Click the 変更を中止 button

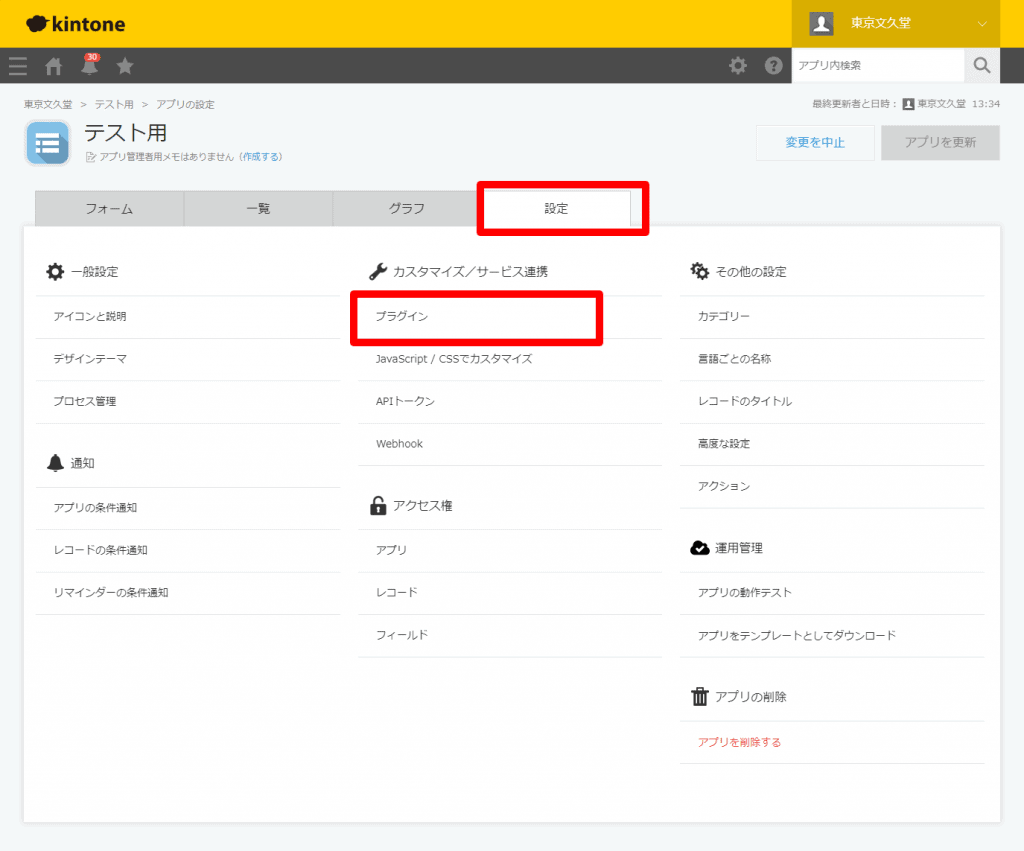click(815, 143)
